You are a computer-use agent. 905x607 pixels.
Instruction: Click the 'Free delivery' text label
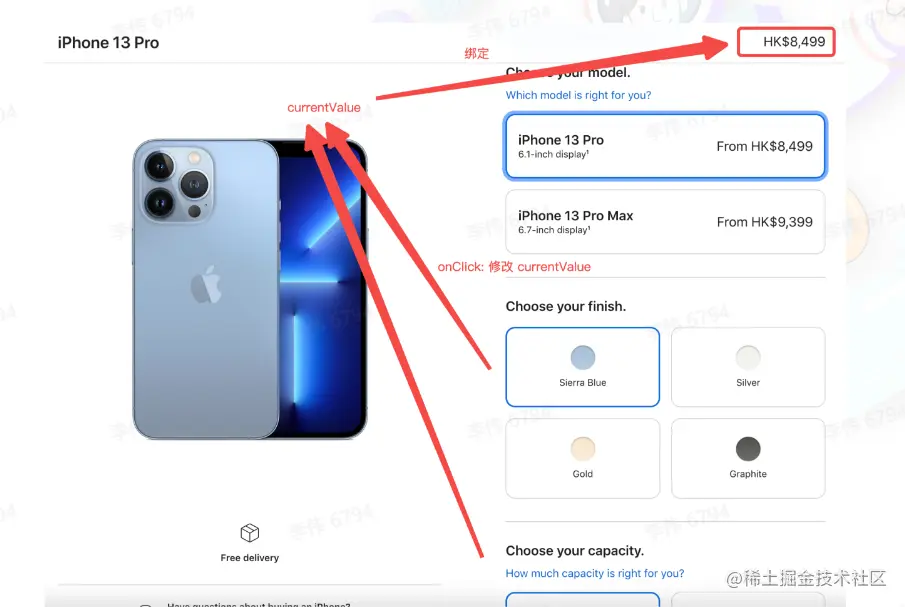pyautogui.click(x=249, y=558)
